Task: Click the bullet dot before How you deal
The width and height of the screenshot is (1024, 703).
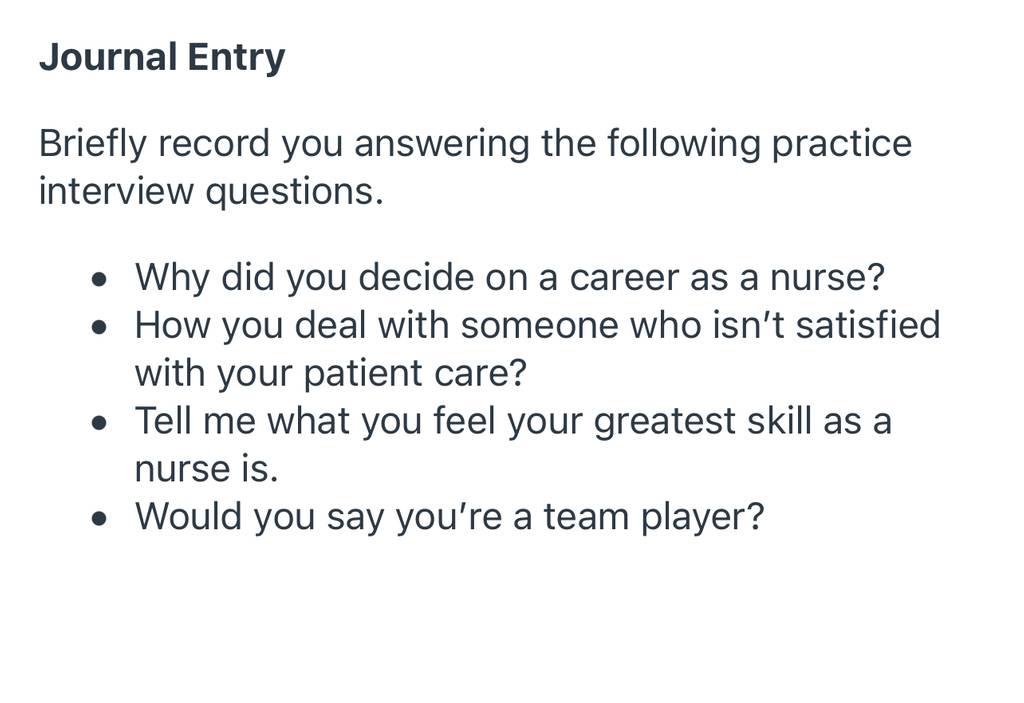Action: point(99,328)
